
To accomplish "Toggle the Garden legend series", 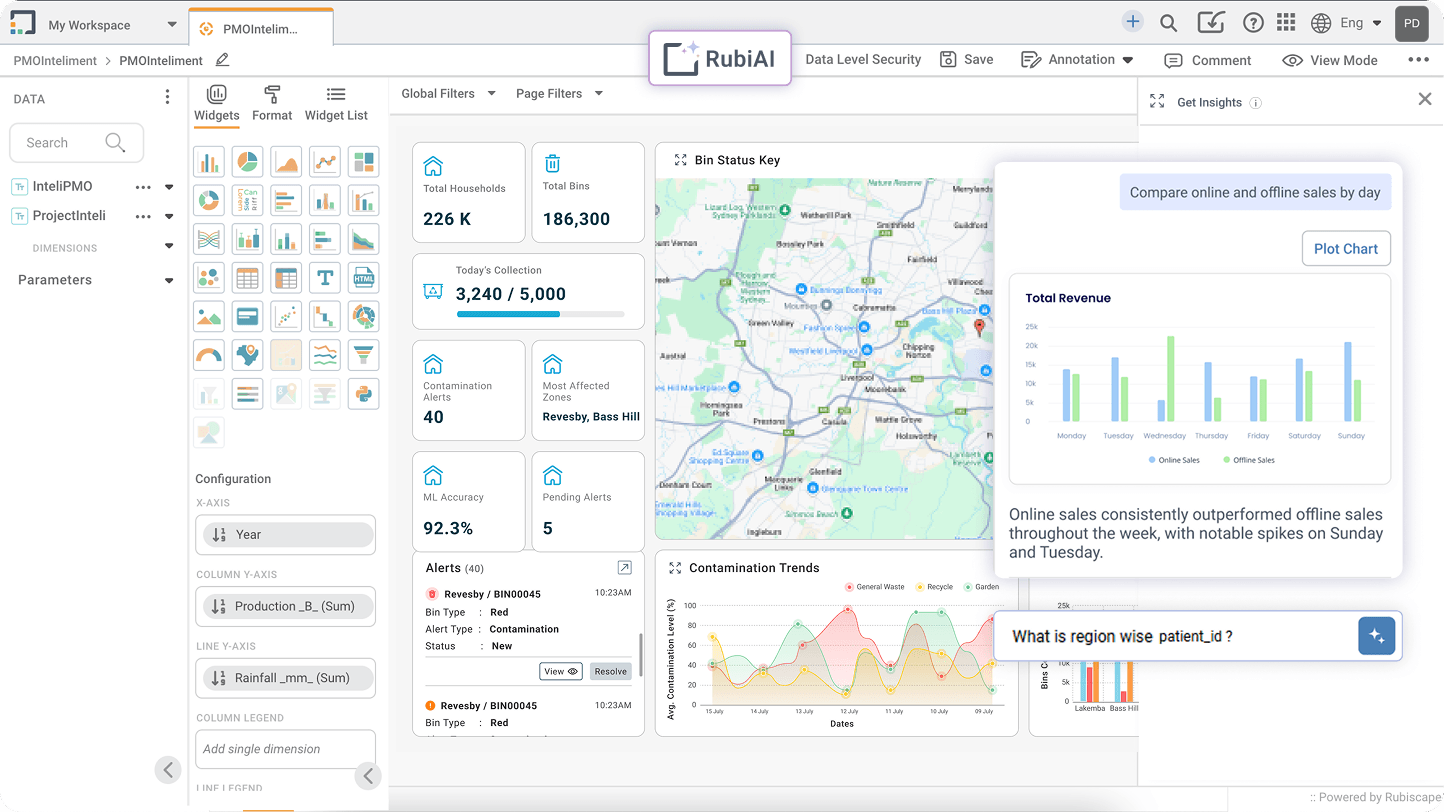I will click(981, 587).
